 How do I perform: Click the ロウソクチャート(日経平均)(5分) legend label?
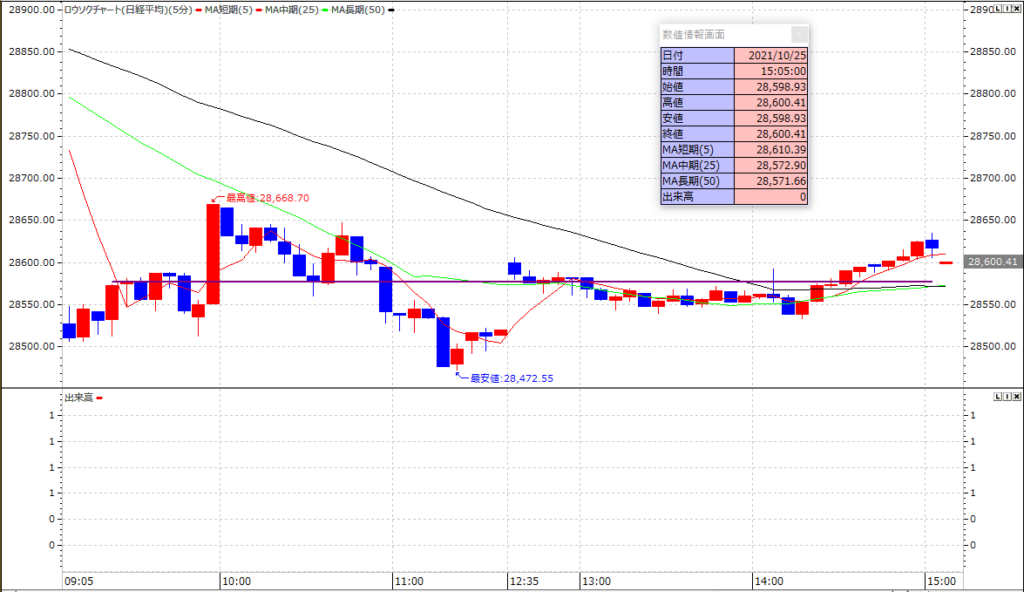[130, 9]
